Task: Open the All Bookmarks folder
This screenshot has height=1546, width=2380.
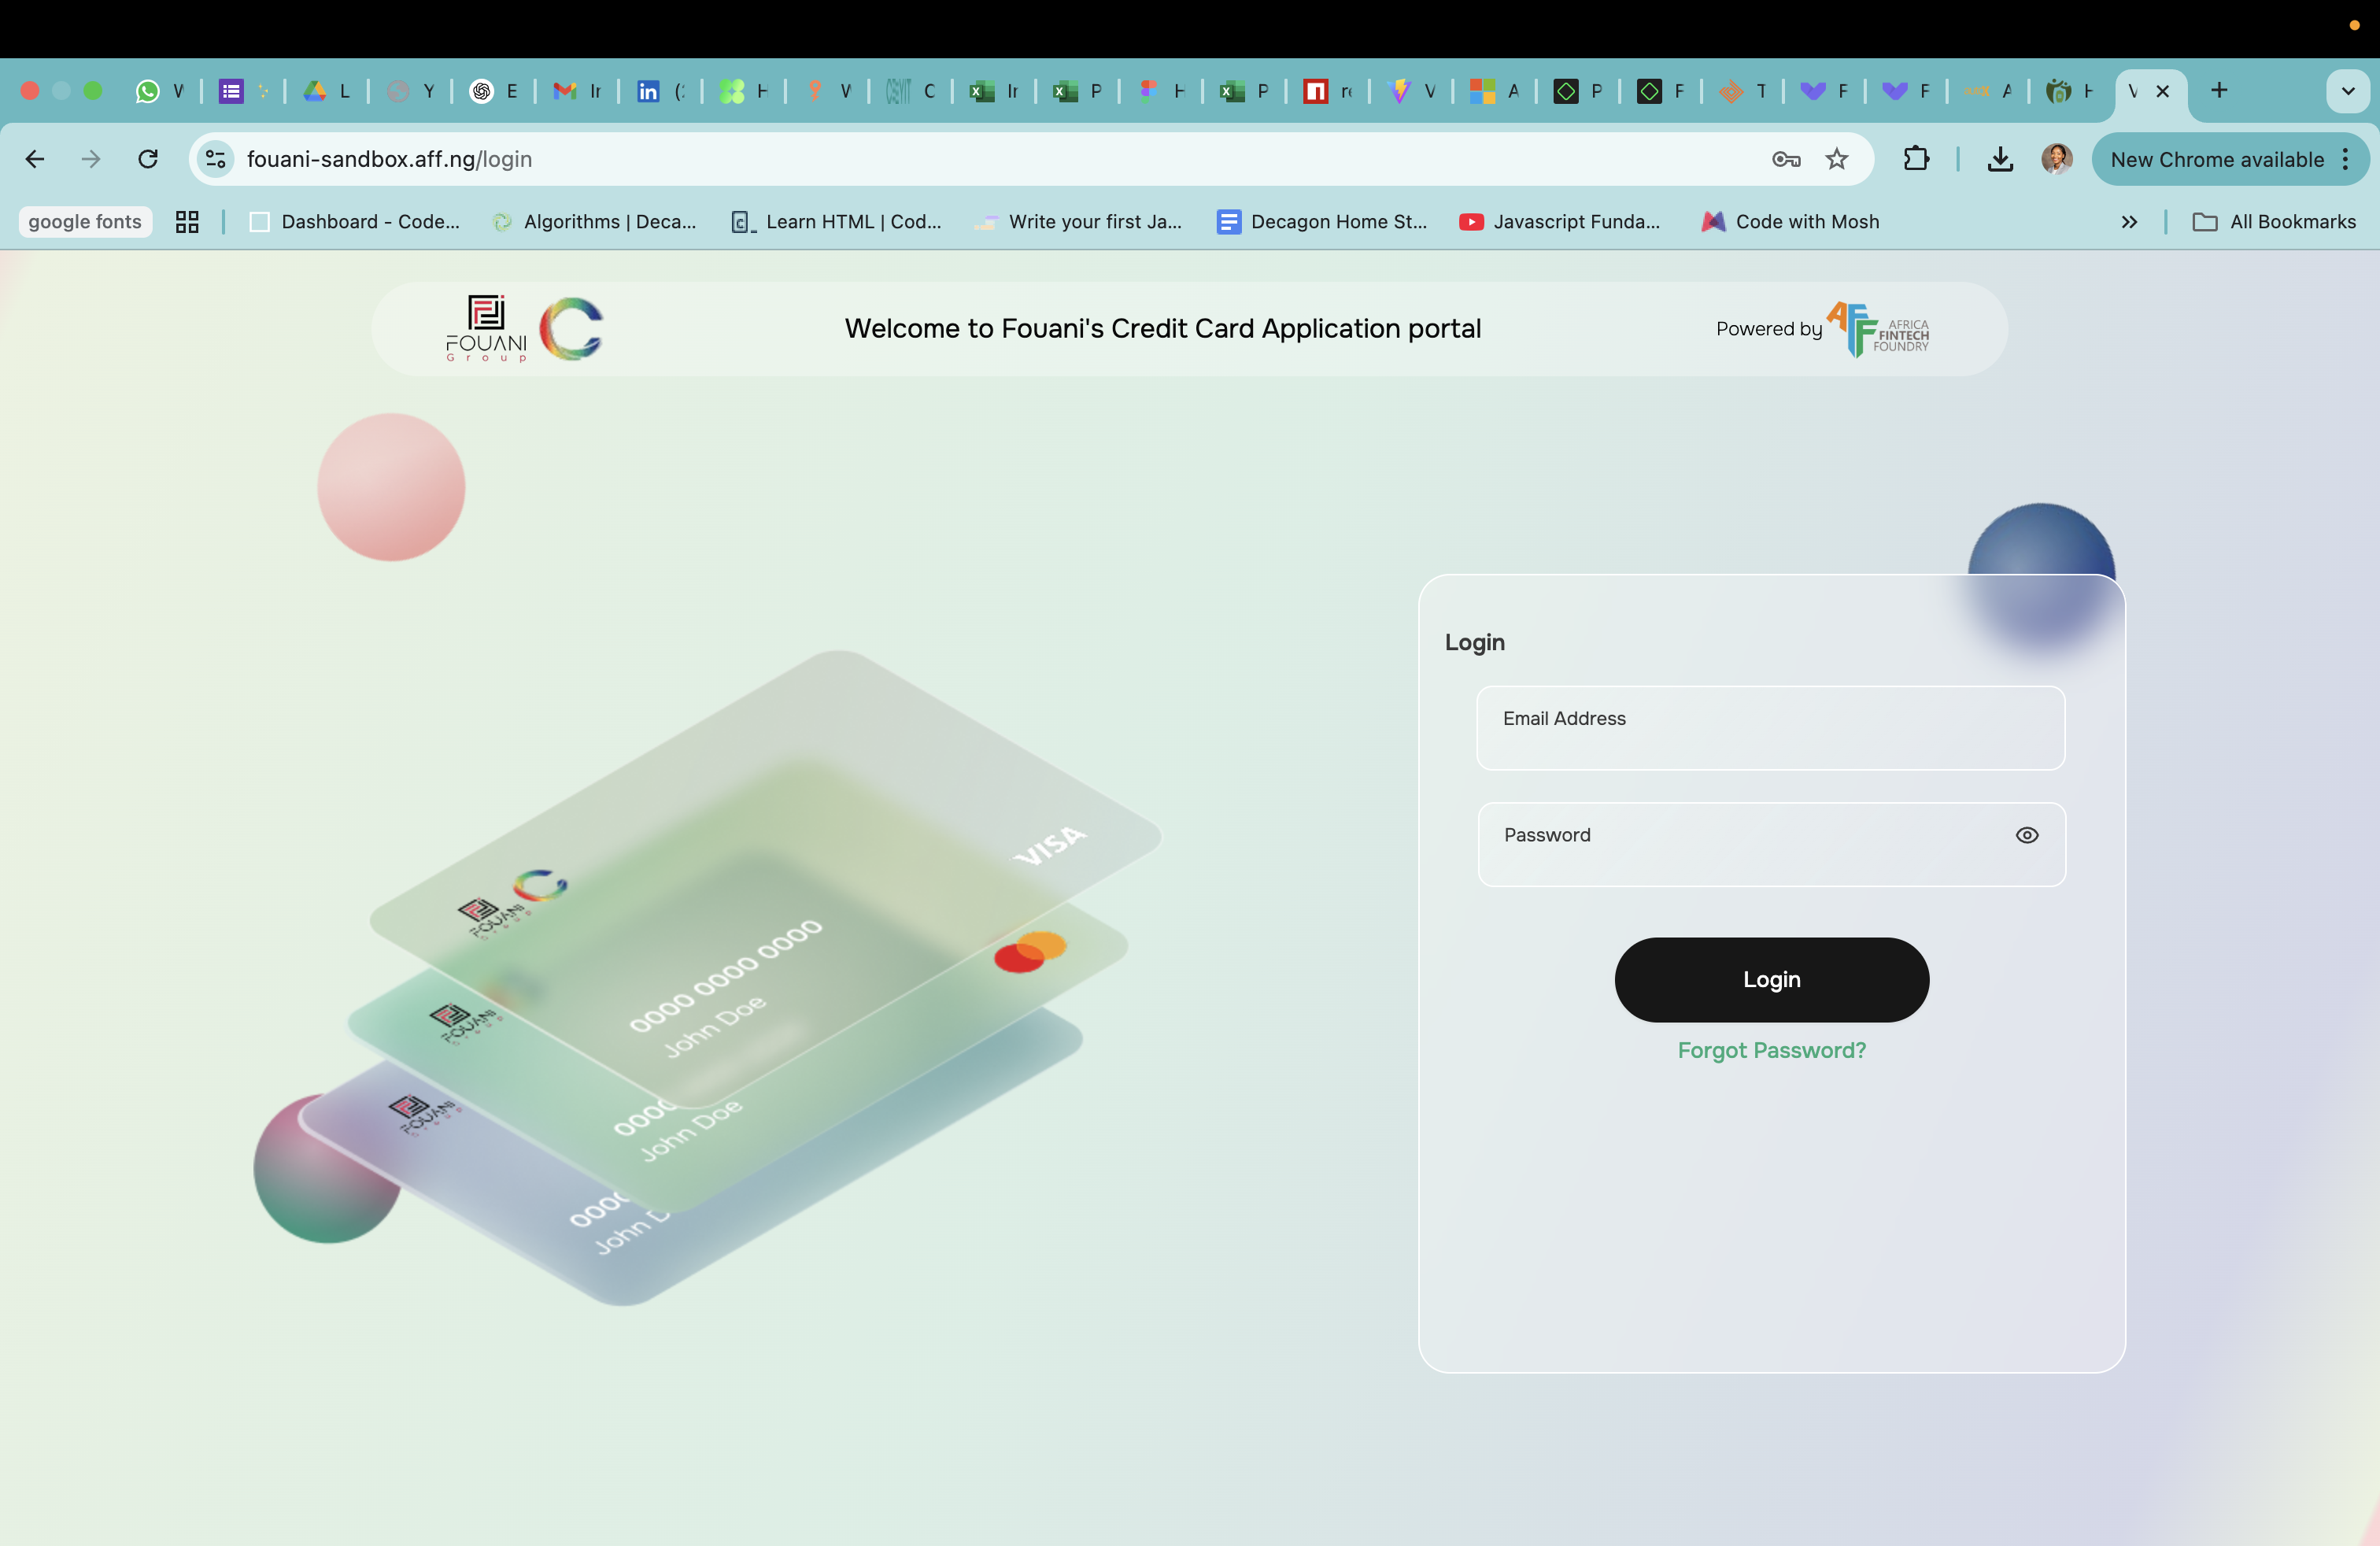Action: click(x=2274, y=222)
